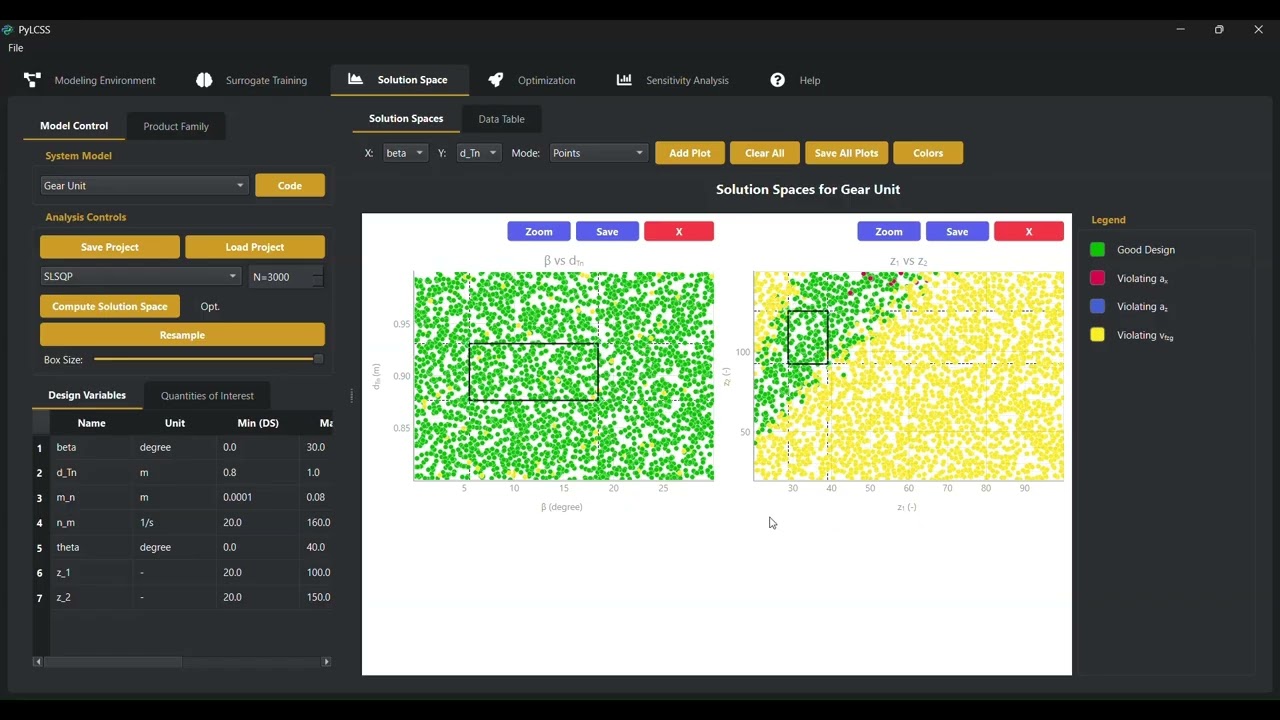This screenshot has width=1280, height=720.
Task: Save the z₁ vs z₂ plot
Action: [x=957, y=232]
